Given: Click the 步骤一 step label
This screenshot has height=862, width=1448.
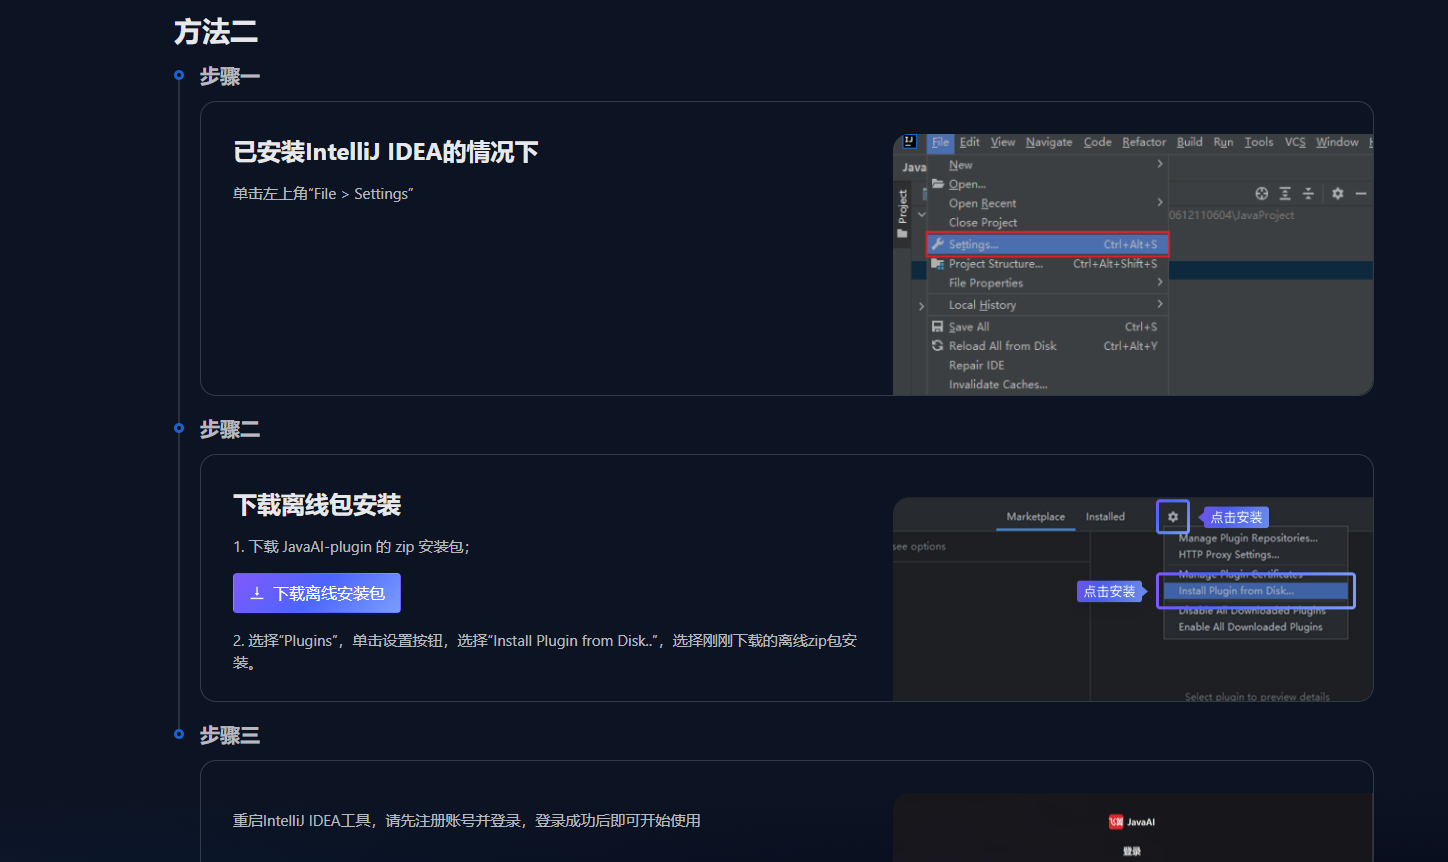Looking at the screenshot, I should click(x=230, y=76).
